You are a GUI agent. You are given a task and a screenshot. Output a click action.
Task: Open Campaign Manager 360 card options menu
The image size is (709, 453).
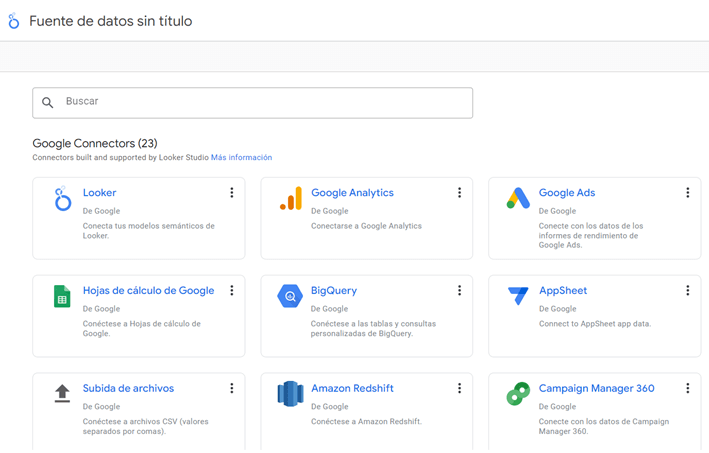pos(688,388)
